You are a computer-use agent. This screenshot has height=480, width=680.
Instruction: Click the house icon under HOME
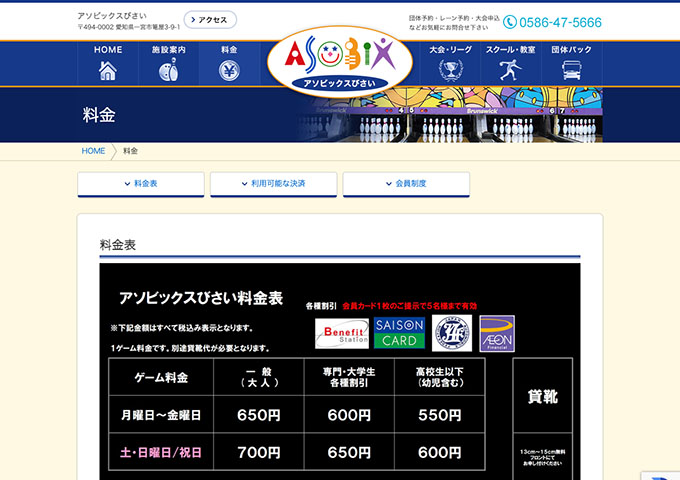pos(108,71)
